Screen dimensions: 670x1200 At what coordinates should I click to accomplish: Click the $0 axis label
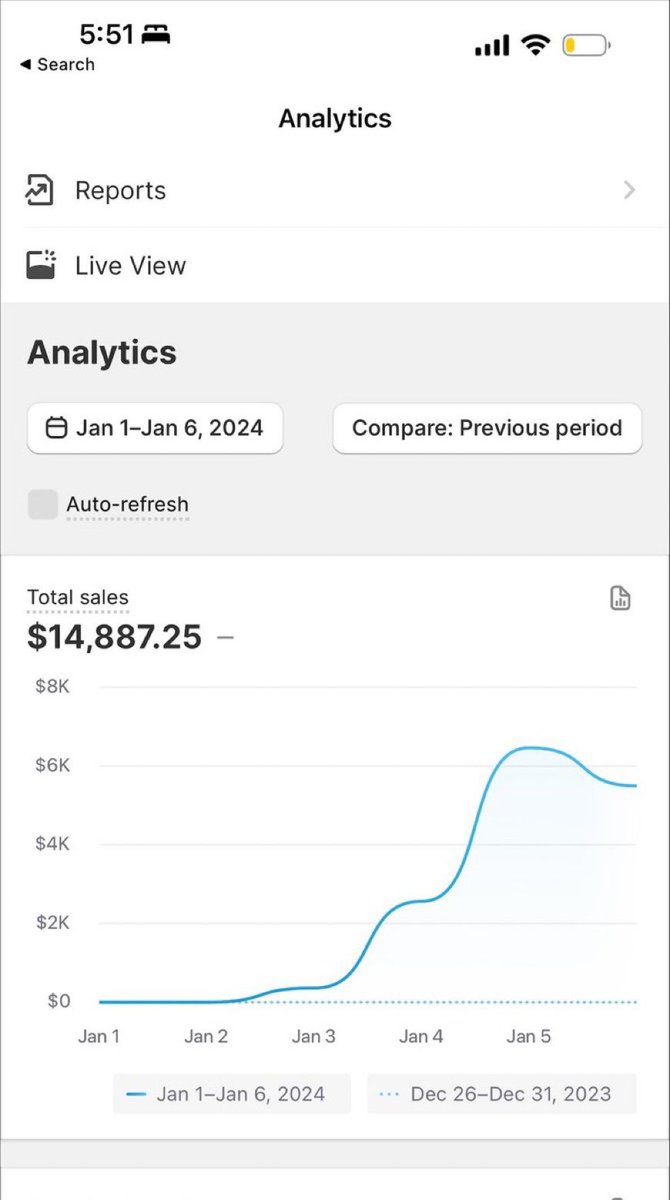coord(59,1001)
